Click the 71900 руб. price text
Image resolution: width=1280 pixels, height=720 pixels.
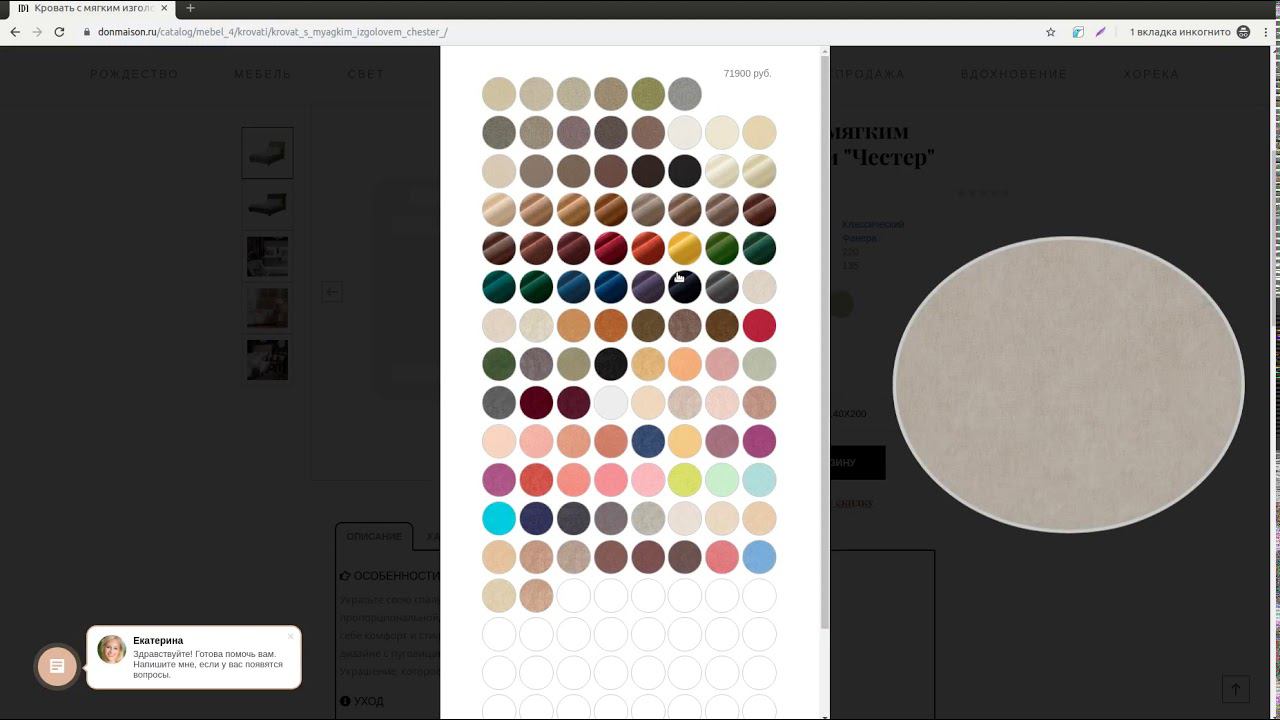click(x=747, y=74)
